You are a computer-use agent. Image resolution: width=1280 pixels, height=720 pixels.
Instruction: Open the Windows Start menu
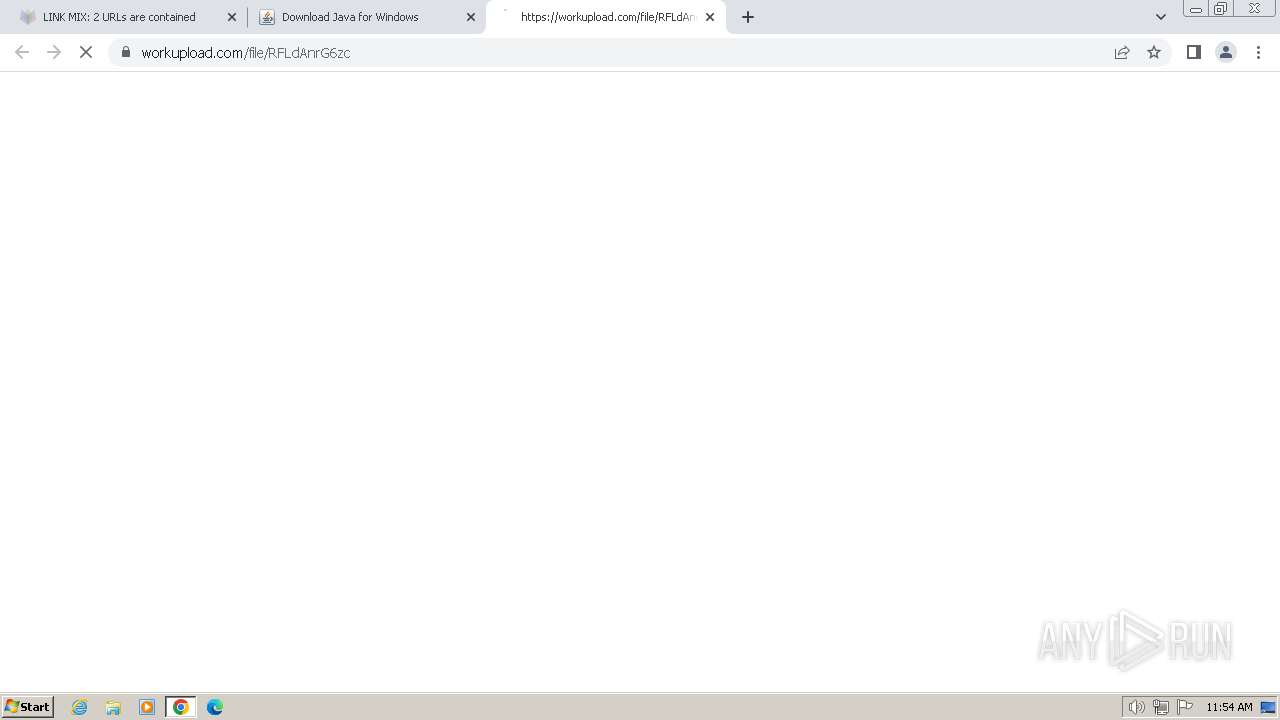28,707
